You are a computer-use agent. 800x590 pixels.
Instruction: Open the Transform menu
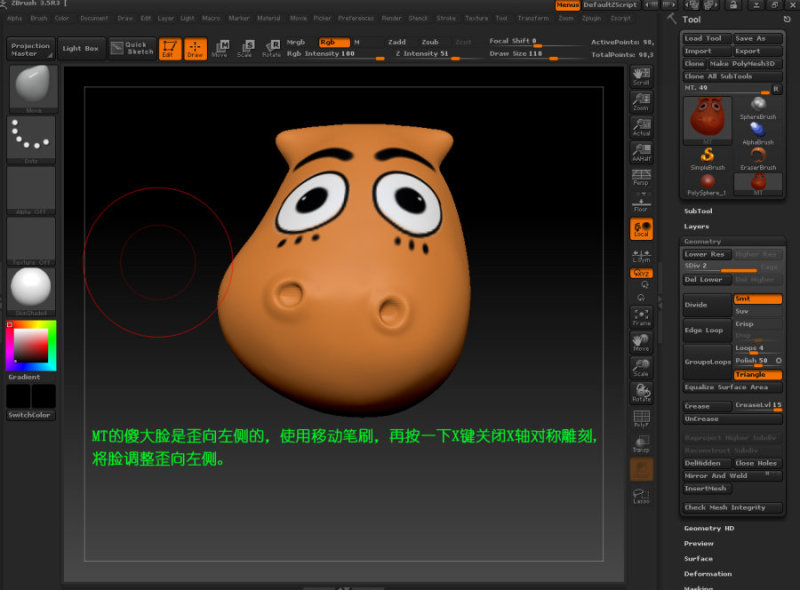(533, 18)
